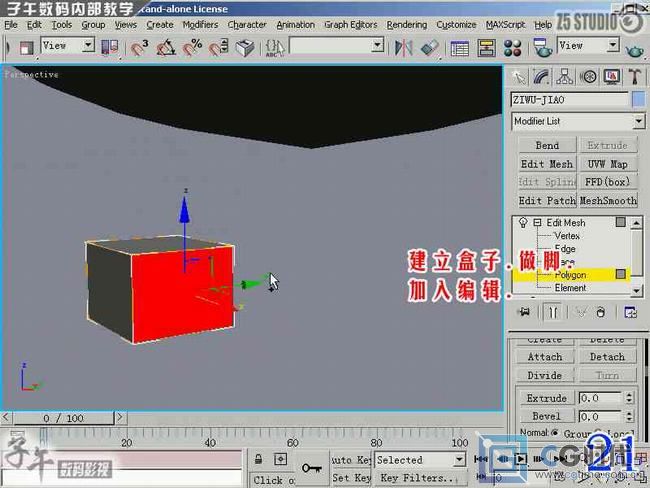Enable the angle snap toggle
650x488 pixels.
pos(166,47)
